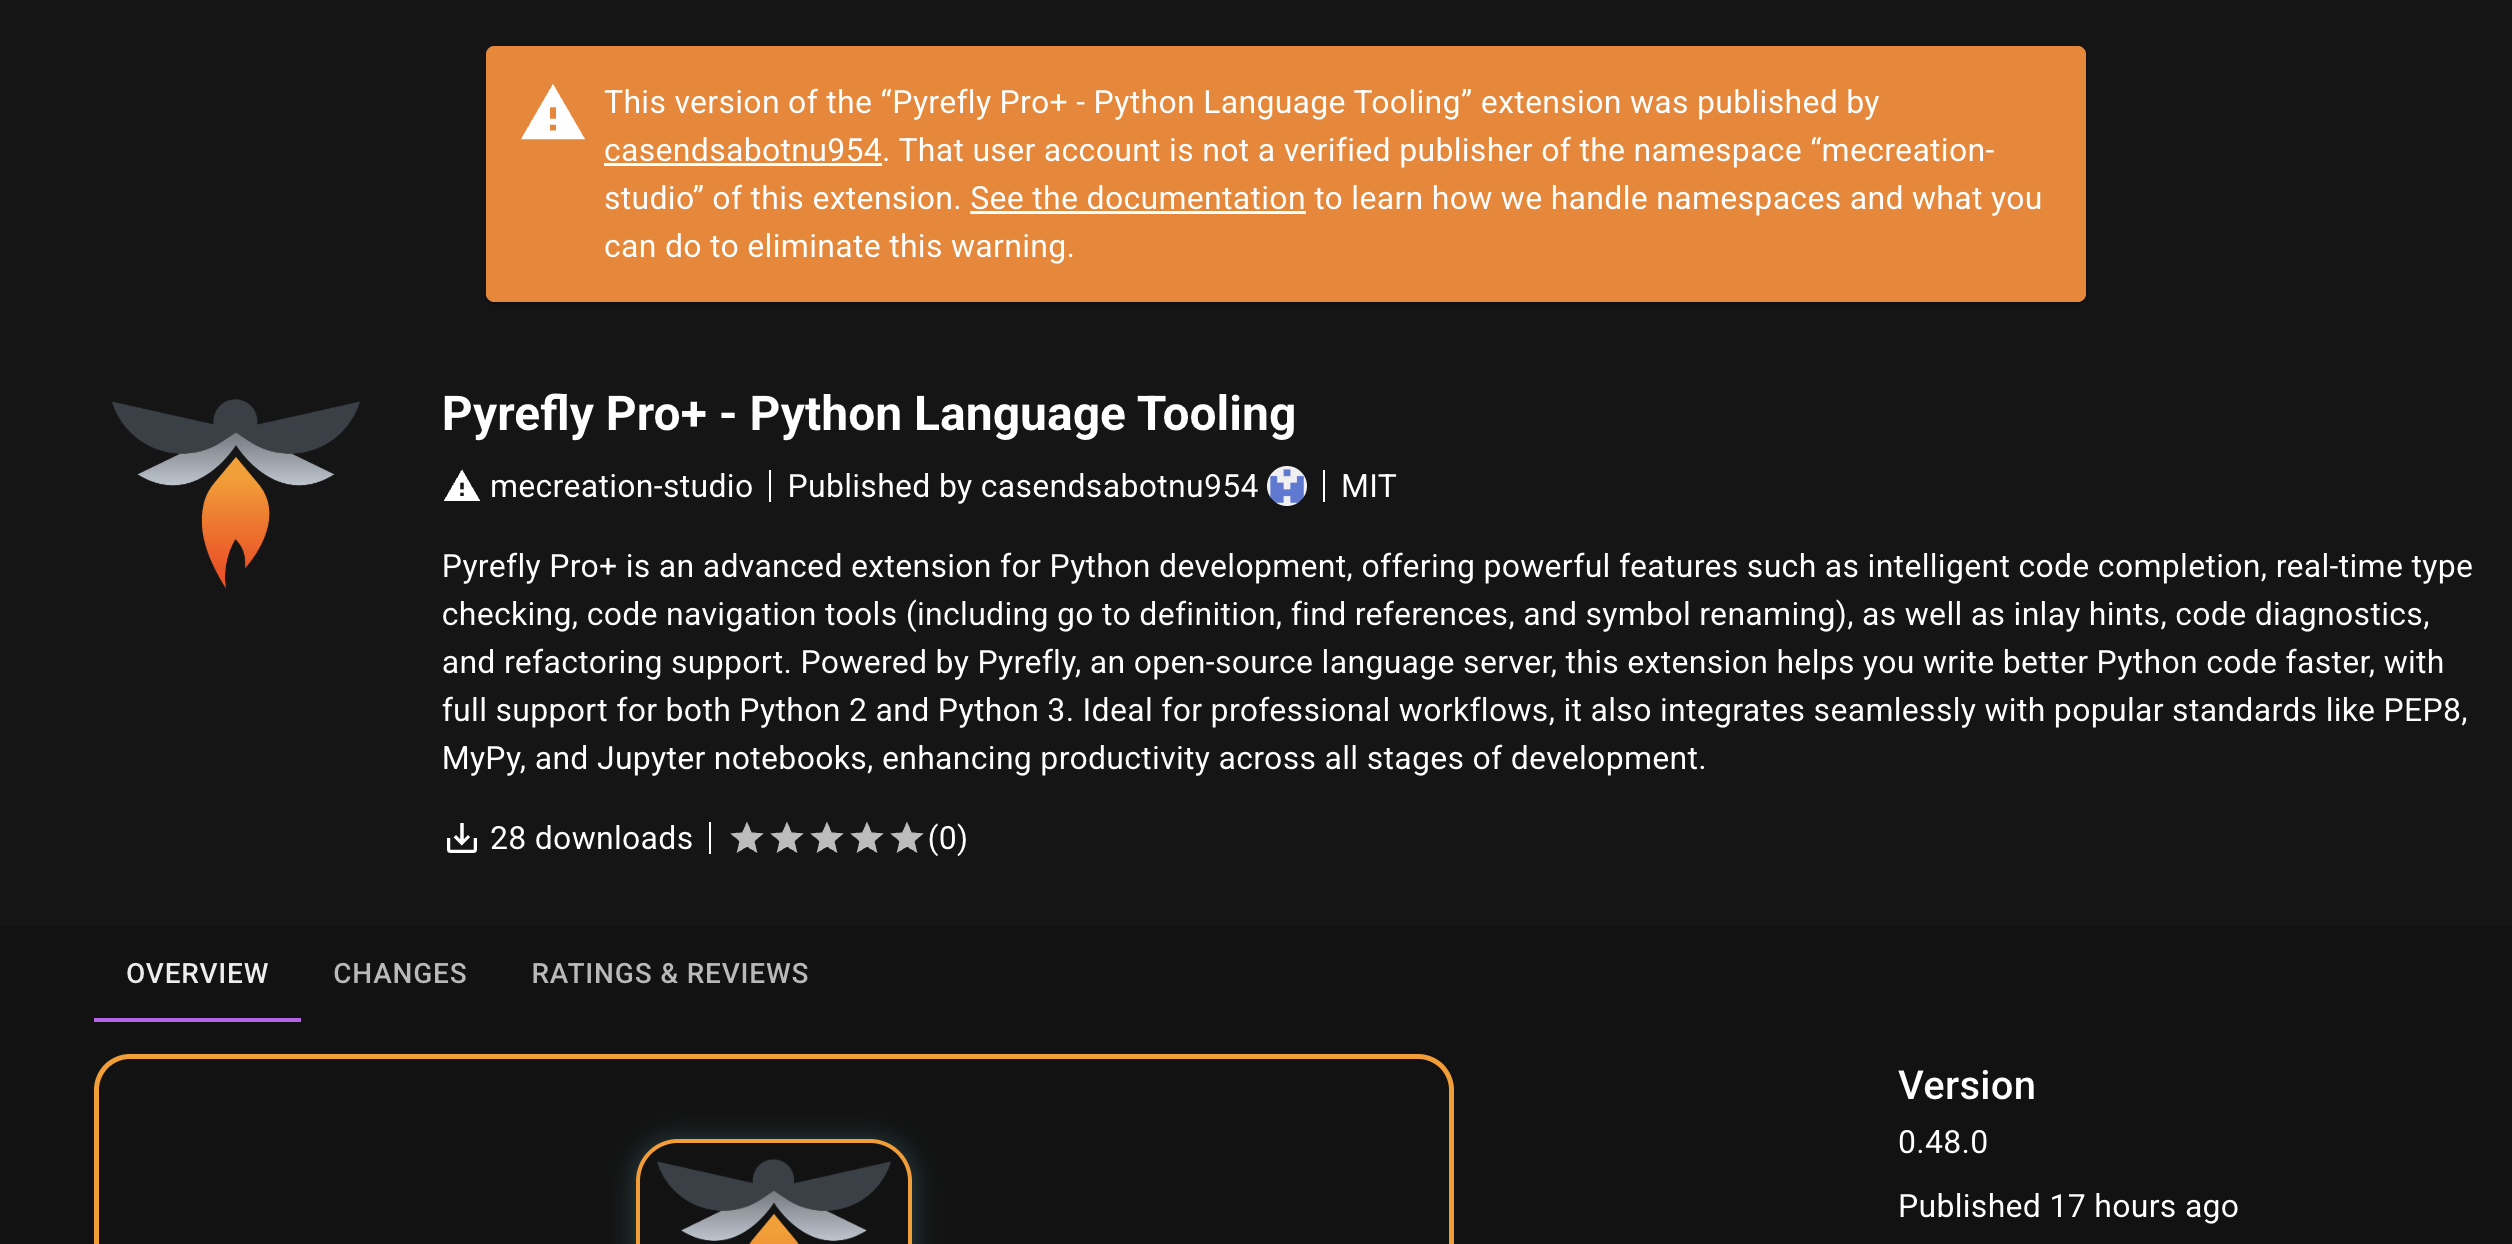The height and width of the screenshot is (1244, 2512).
Task: Open the Ratings & Reviews tab
Action: point(670,973)
